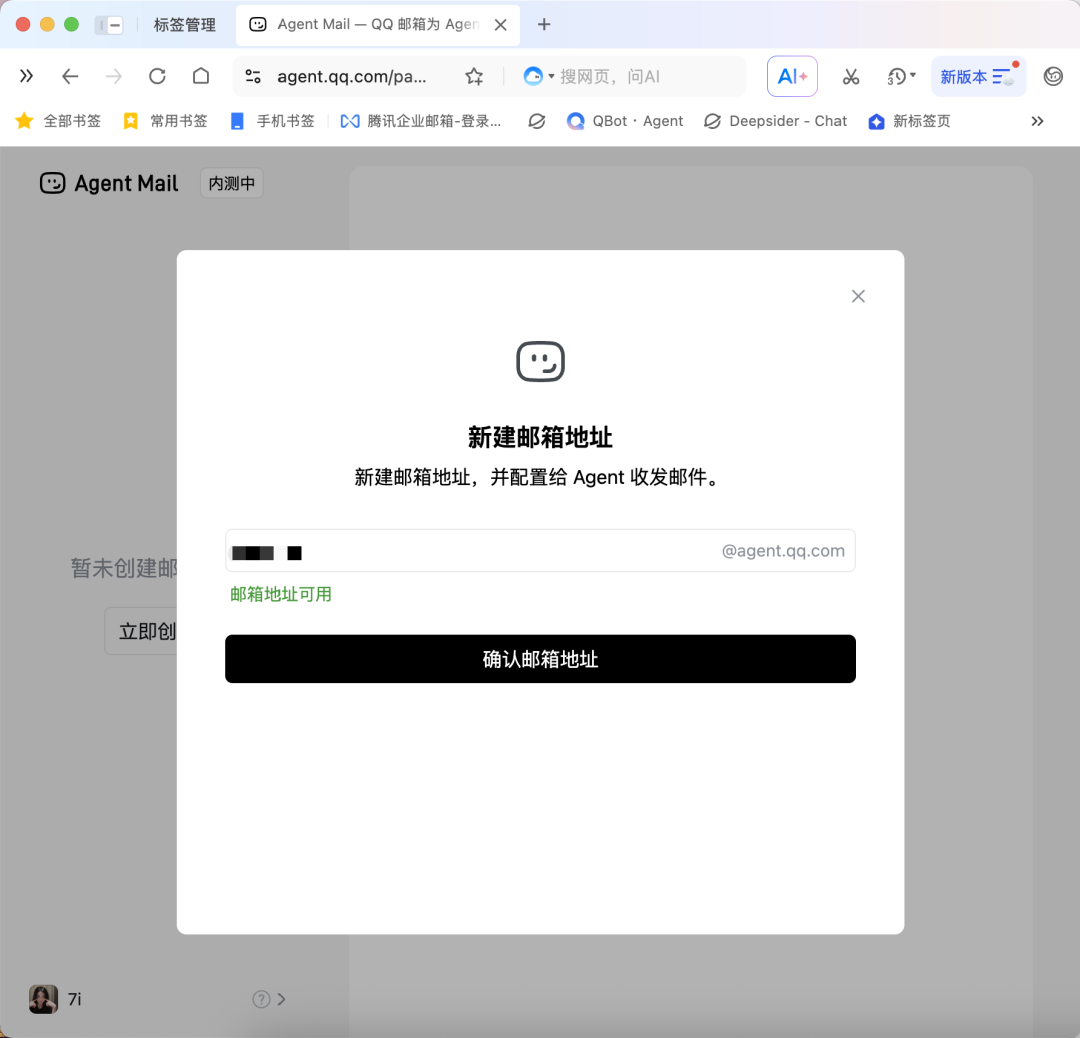Image resolution: width=1080 pixels, height=1038 pixels.
Task: Switch to the 标签管理 tab
Action: tap(185, 25)
